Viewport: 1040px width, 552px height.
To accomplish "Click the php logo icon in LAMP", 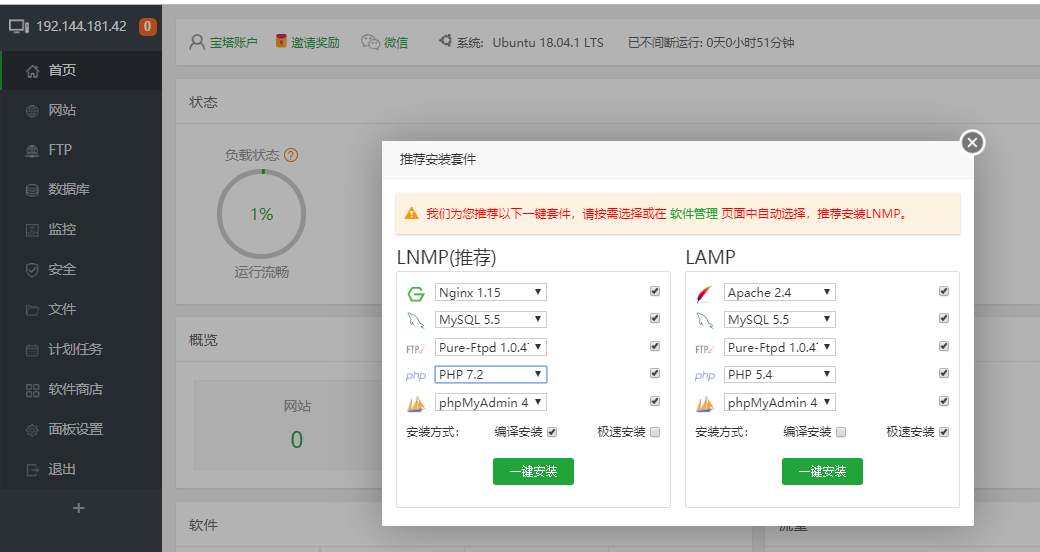I will coord(704,376).
